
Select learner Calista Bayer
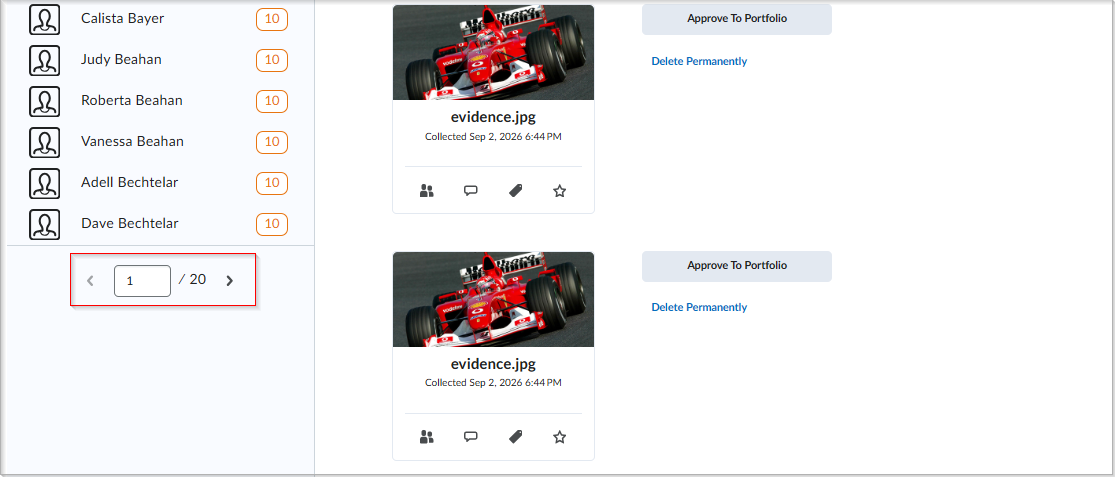pyautogui.click(x=122, y=18)
